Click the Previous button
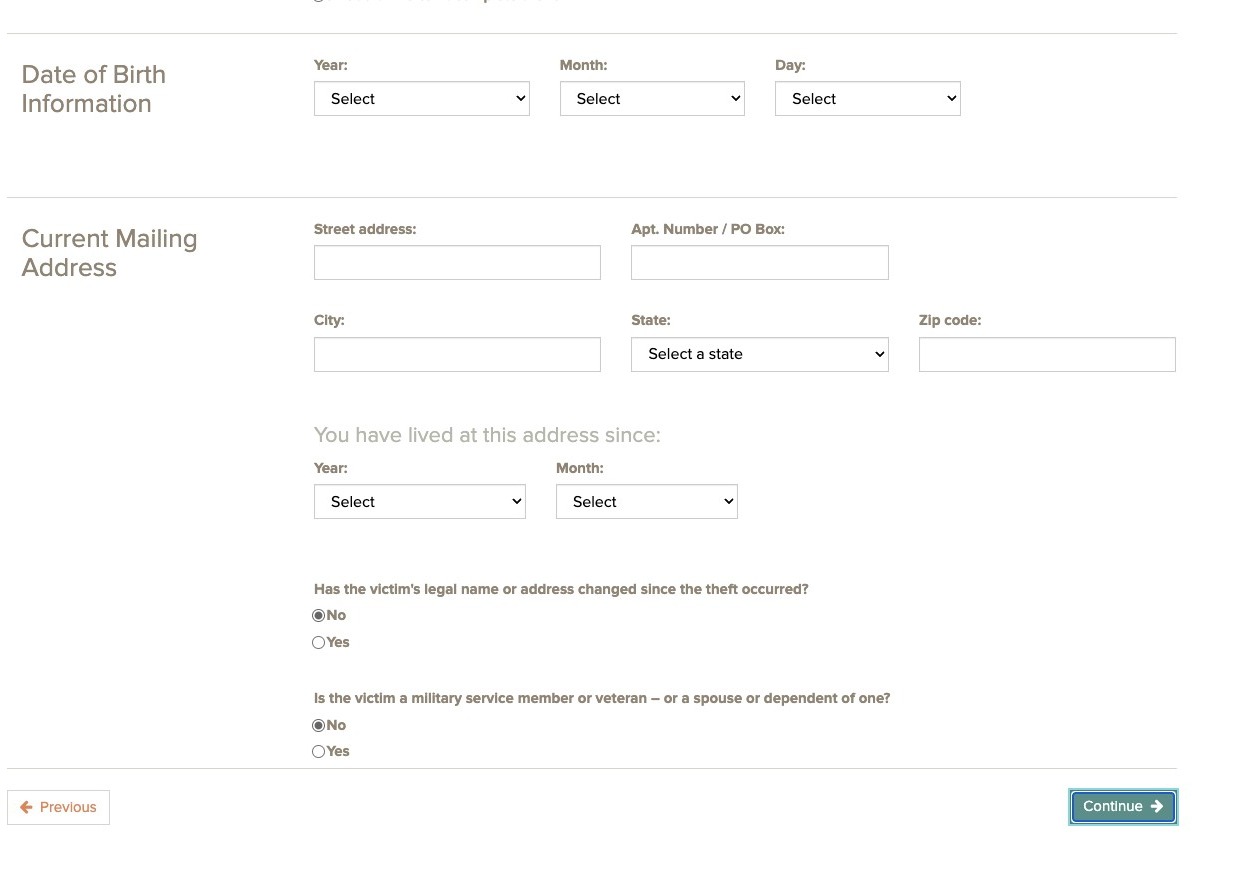1235x878 pixels. pyautogui.click(x=58, y=808)
